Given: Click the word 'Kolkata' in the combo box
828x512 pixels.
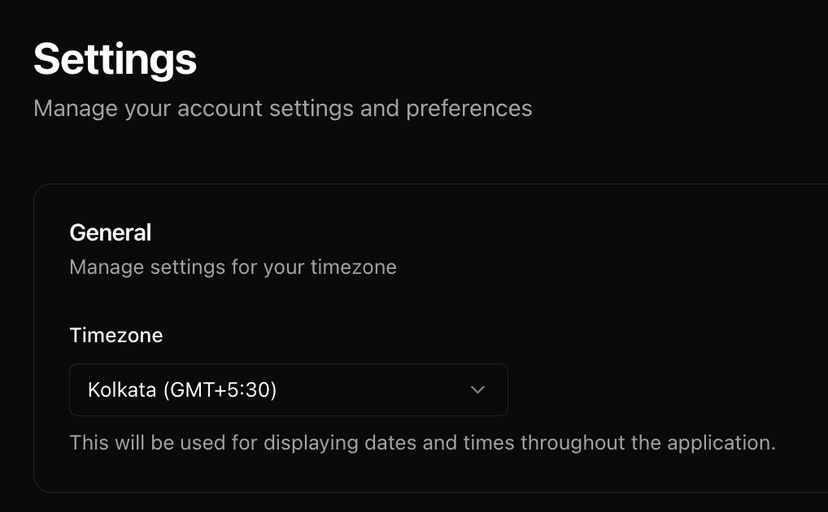Looking at the screenshot, I should [x=122, y=390].
